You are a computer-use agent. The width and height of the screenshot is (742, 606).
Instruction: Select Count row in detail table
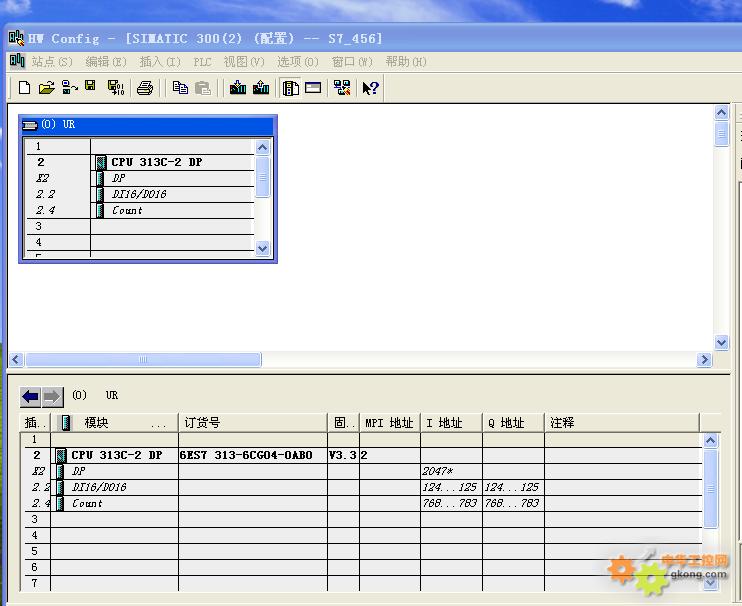(363, 503)
